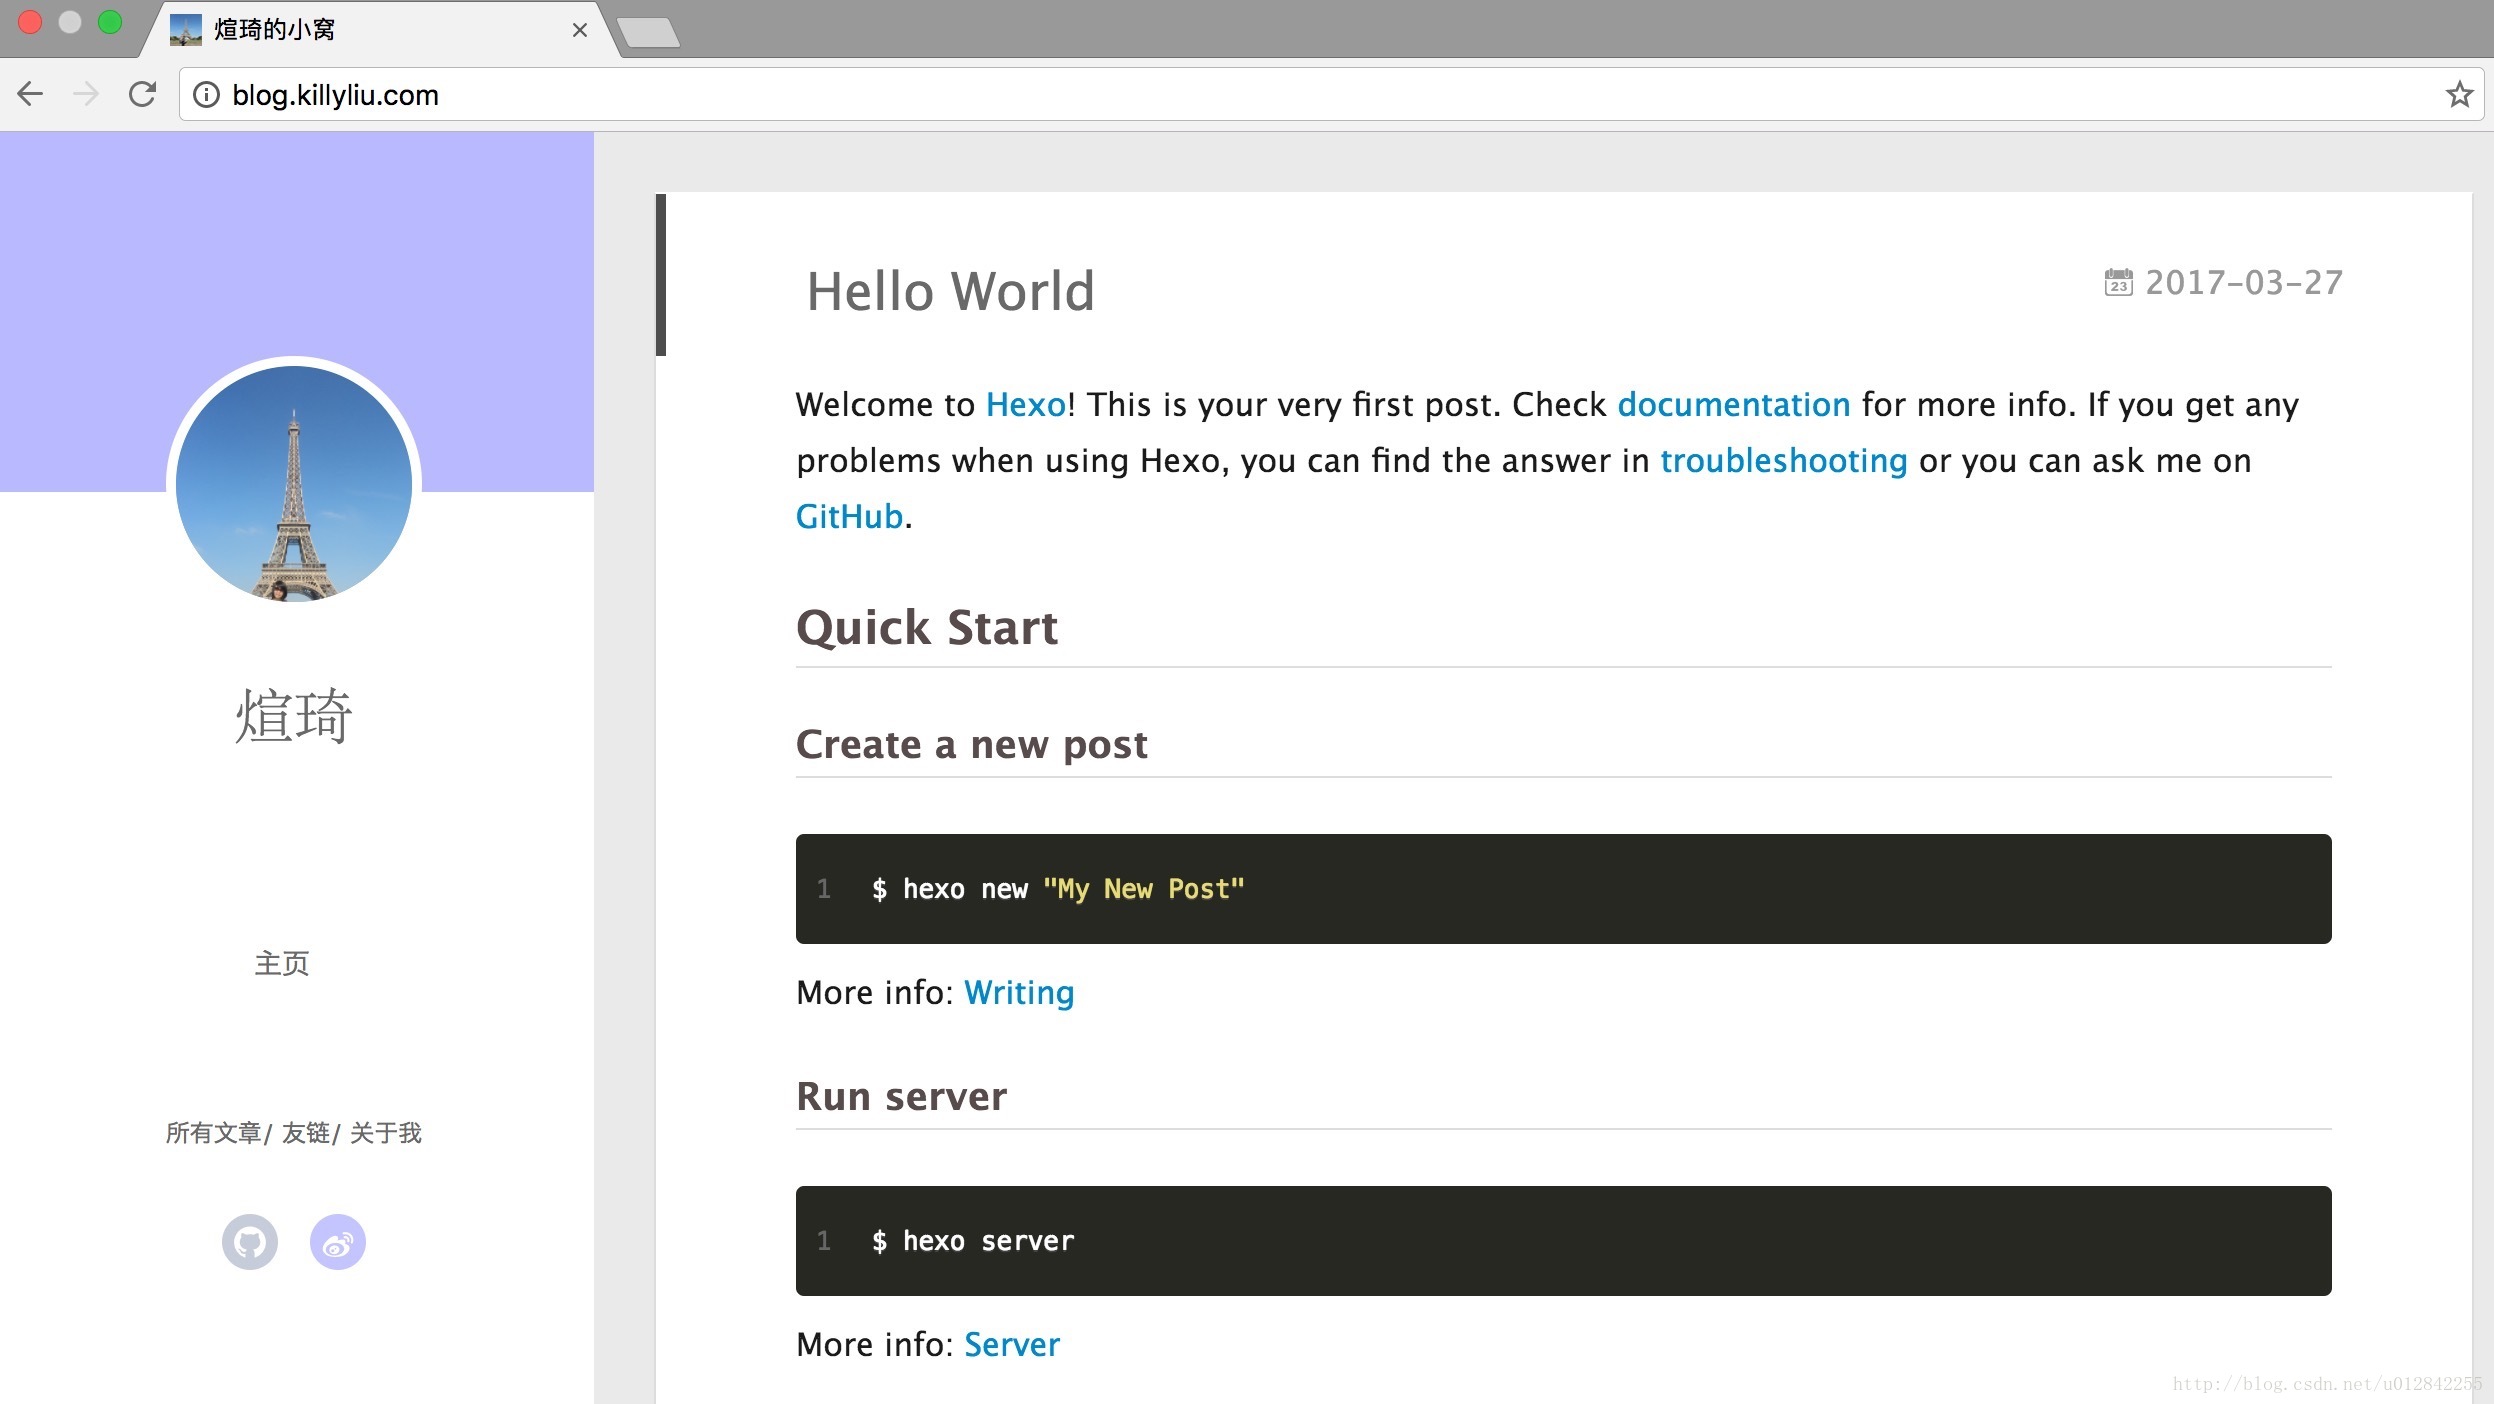Click the hexo server code line
Viewport: 2494px width, 1404px height.
tap(973, 1241)
